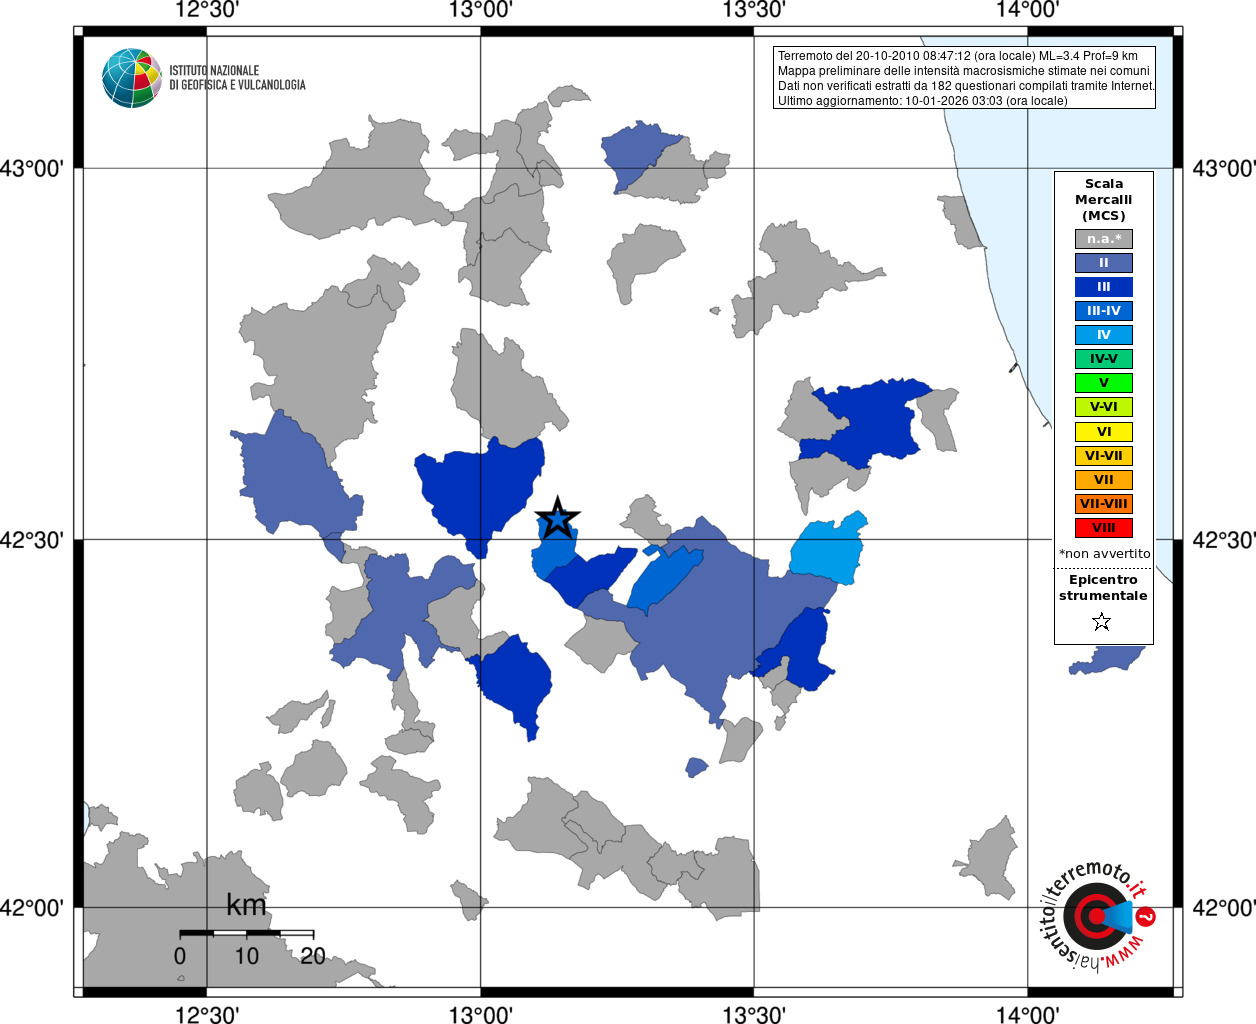Click the VI-VII legend swatch

coord(1104,456)
